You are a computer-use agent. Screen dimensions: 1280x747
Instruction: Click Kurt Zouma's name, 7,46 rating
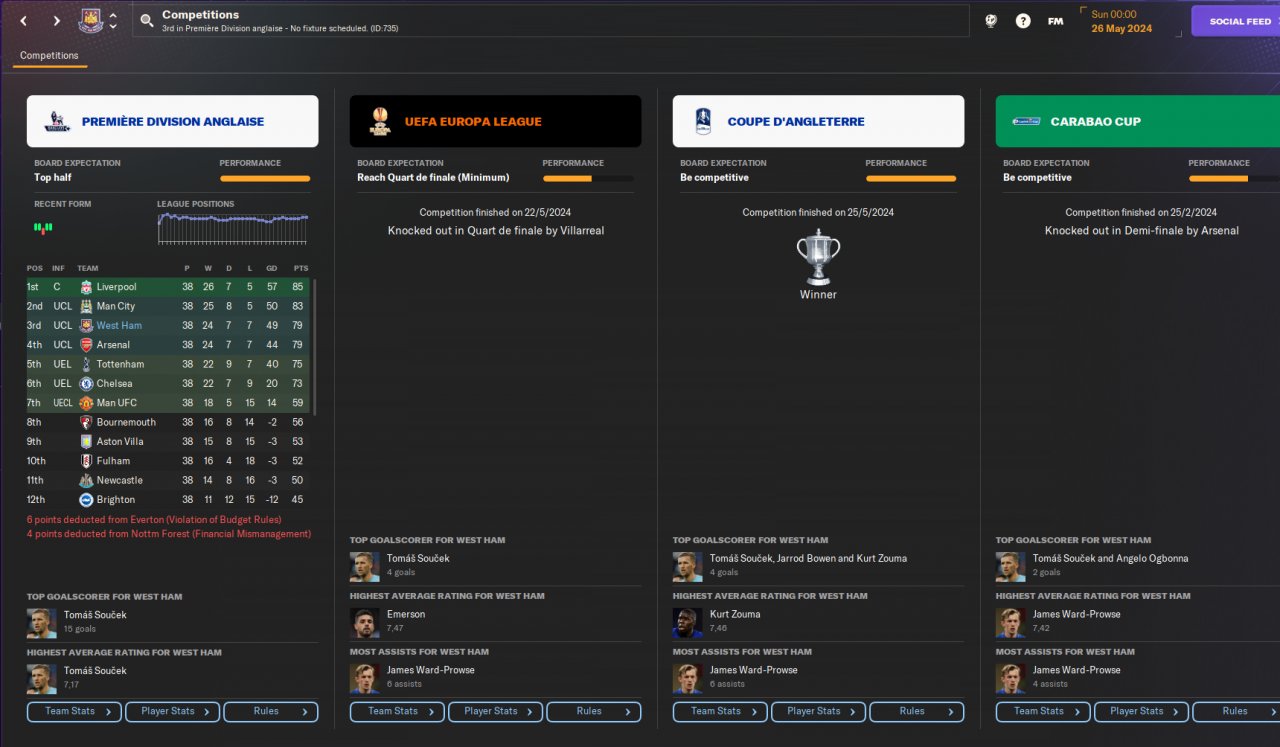coord(735,614)
